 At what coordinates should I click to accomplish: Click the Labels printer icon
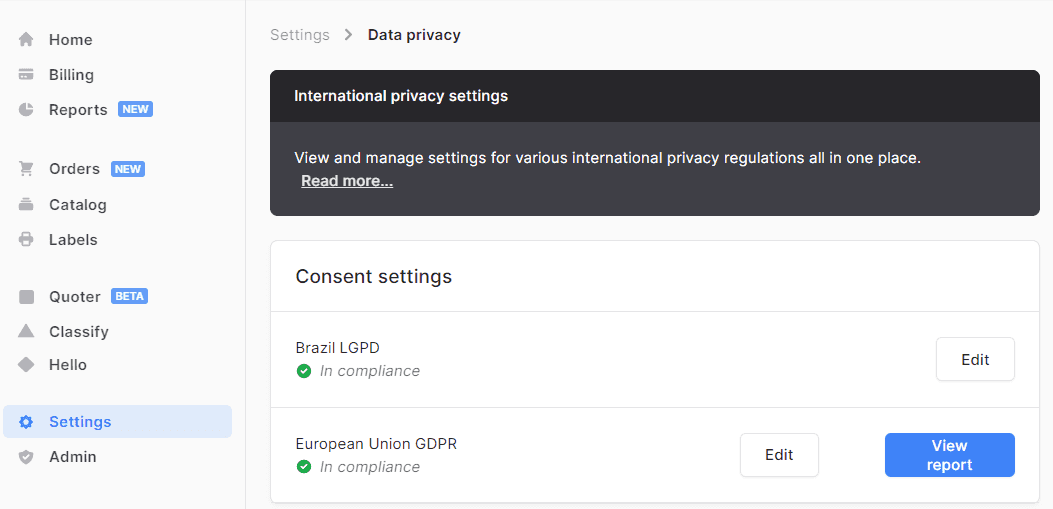click(x=26, y=240)
